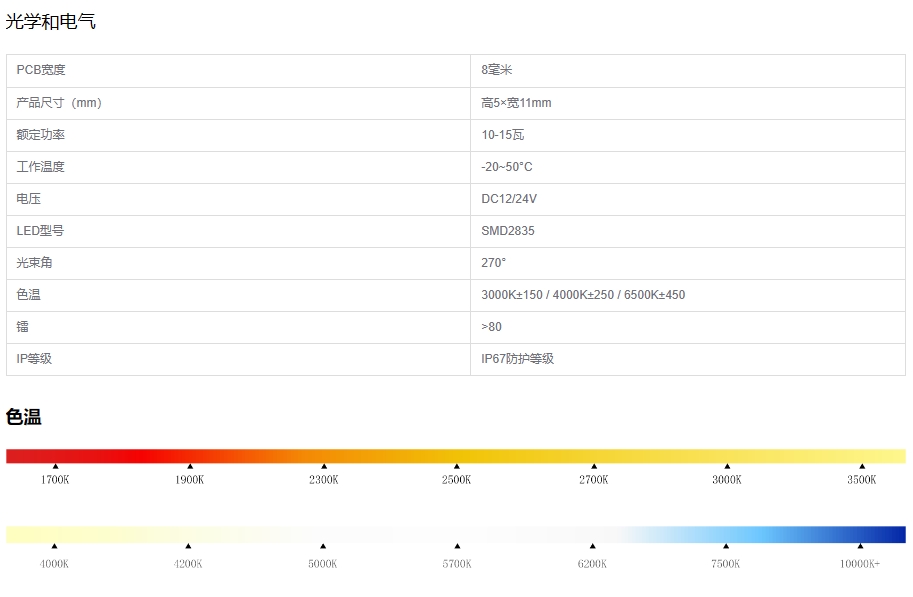The width and height of the screenshot is (913, 597).
Task: Click the arrow marker above 5700K
Action: point(457,546)
